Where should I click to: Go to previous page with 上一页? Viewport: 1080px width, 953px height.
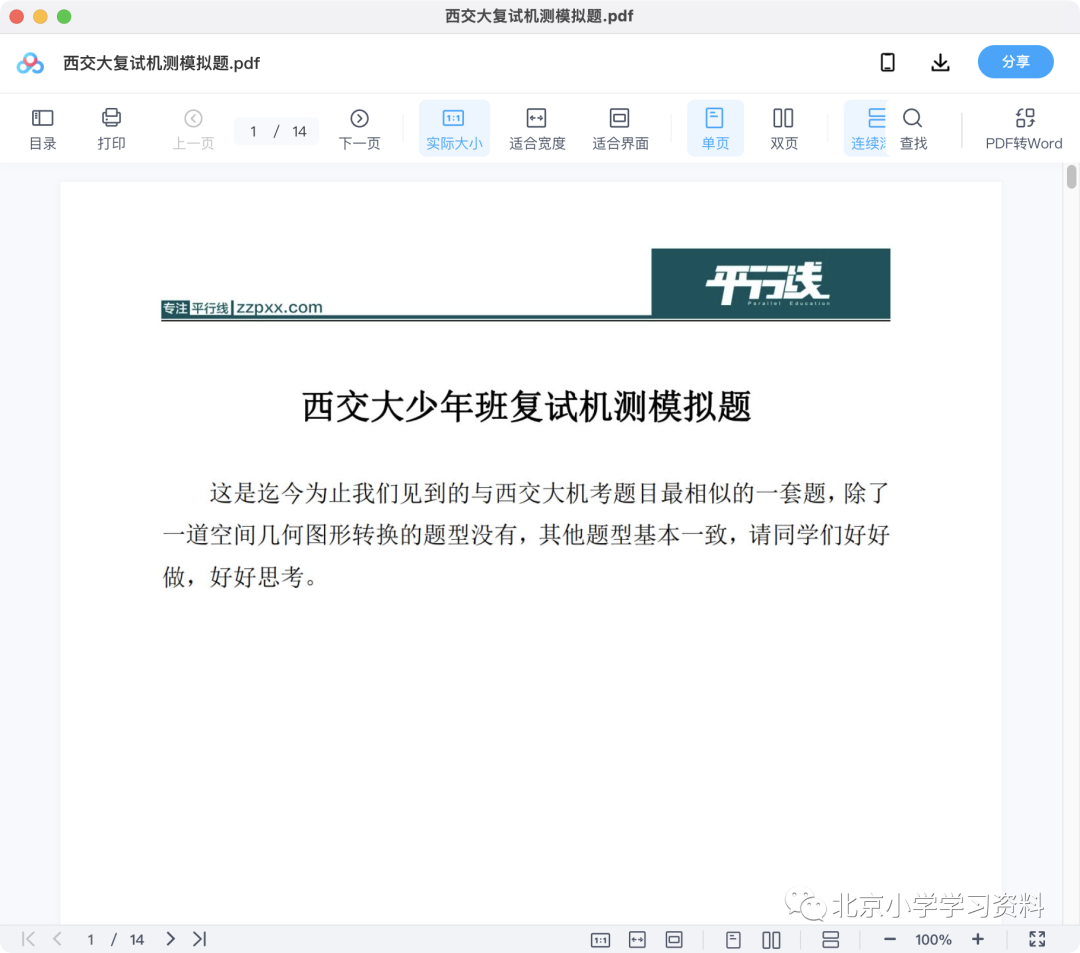194,129
